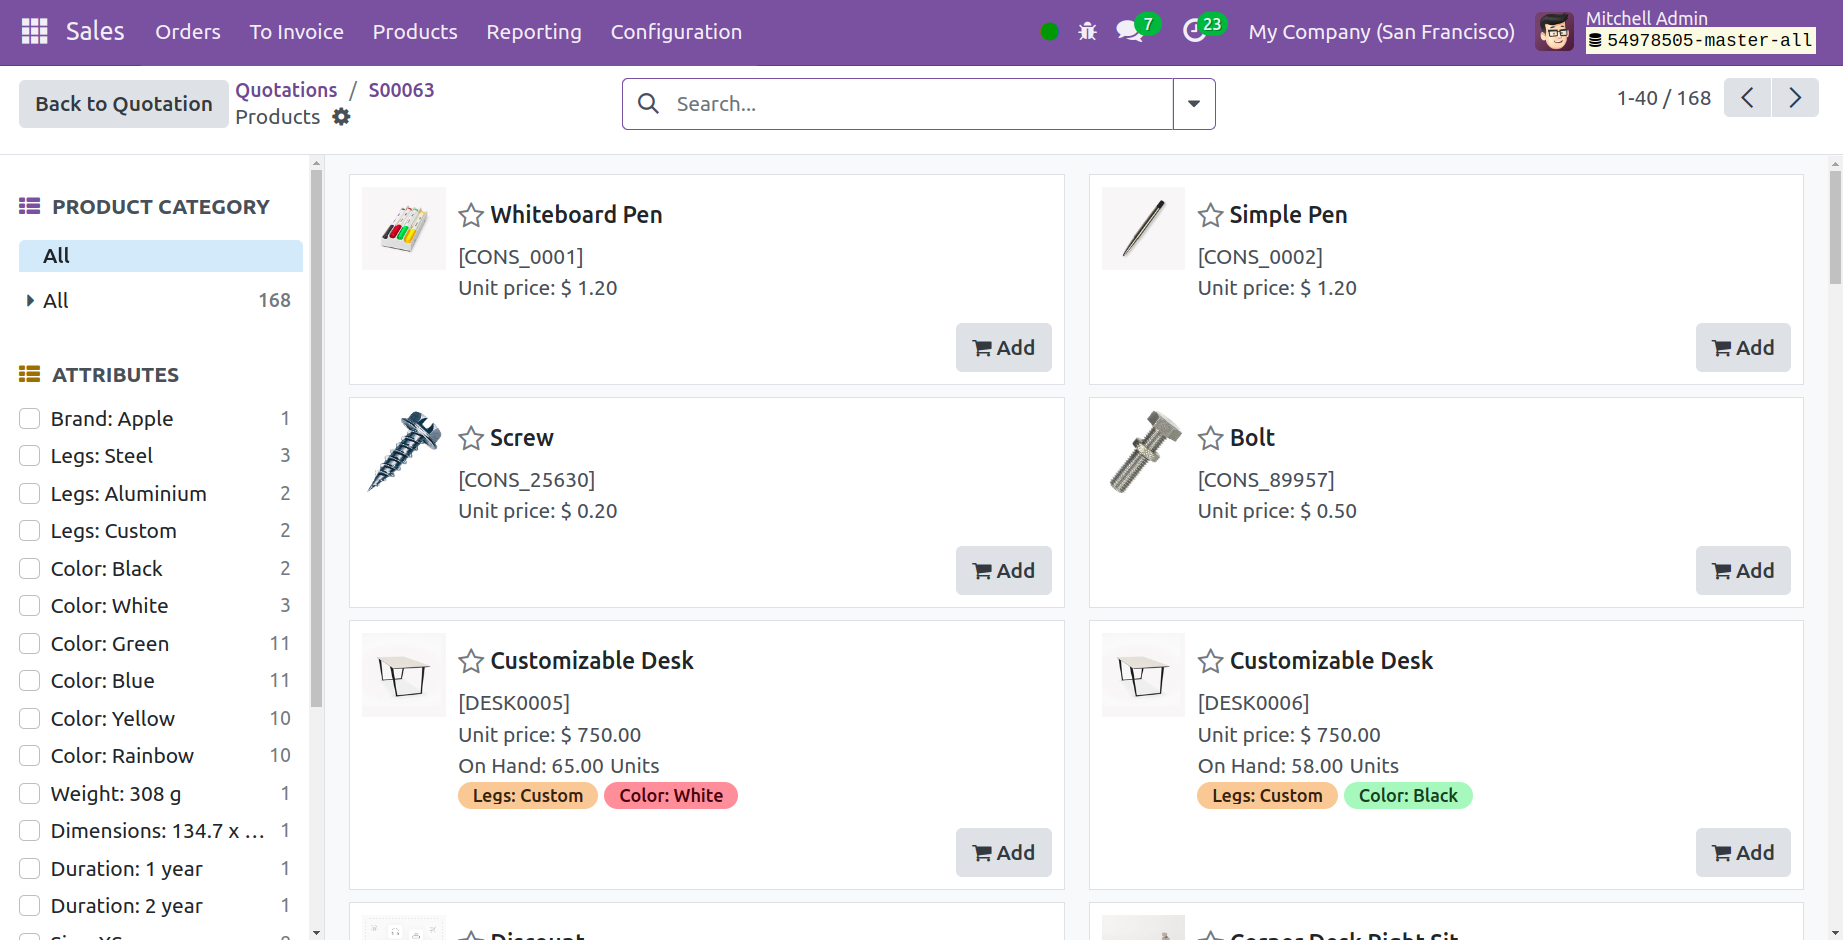1843x940 pixels.
Task: Open the Reporting menu
Action: click(533, 32)
